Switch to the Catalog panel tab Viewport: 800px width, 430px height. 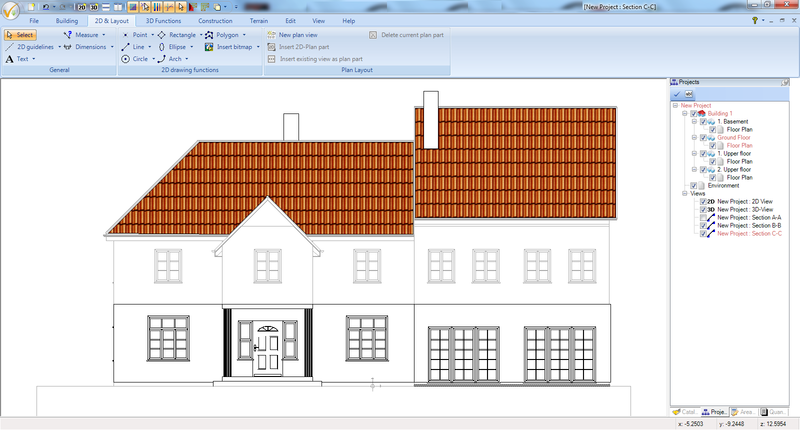point(685,412)
